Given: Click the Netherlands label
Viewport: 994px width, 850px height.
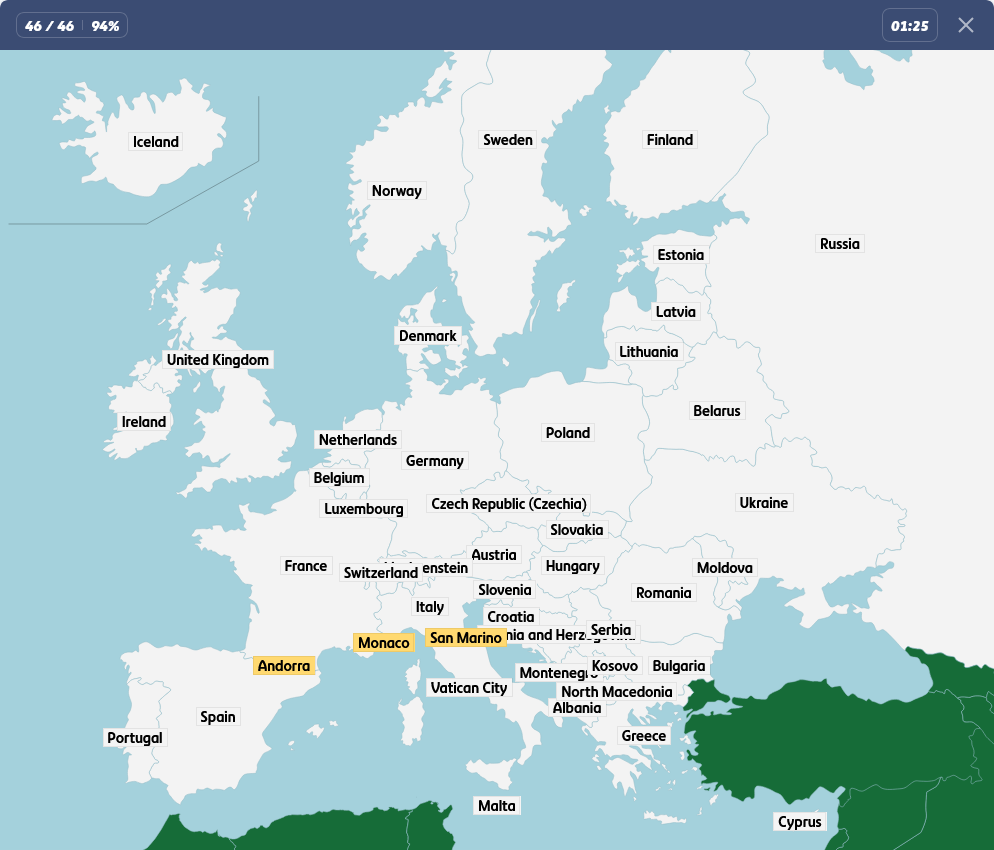Looking at the screenshot, I should click(358, 440).
